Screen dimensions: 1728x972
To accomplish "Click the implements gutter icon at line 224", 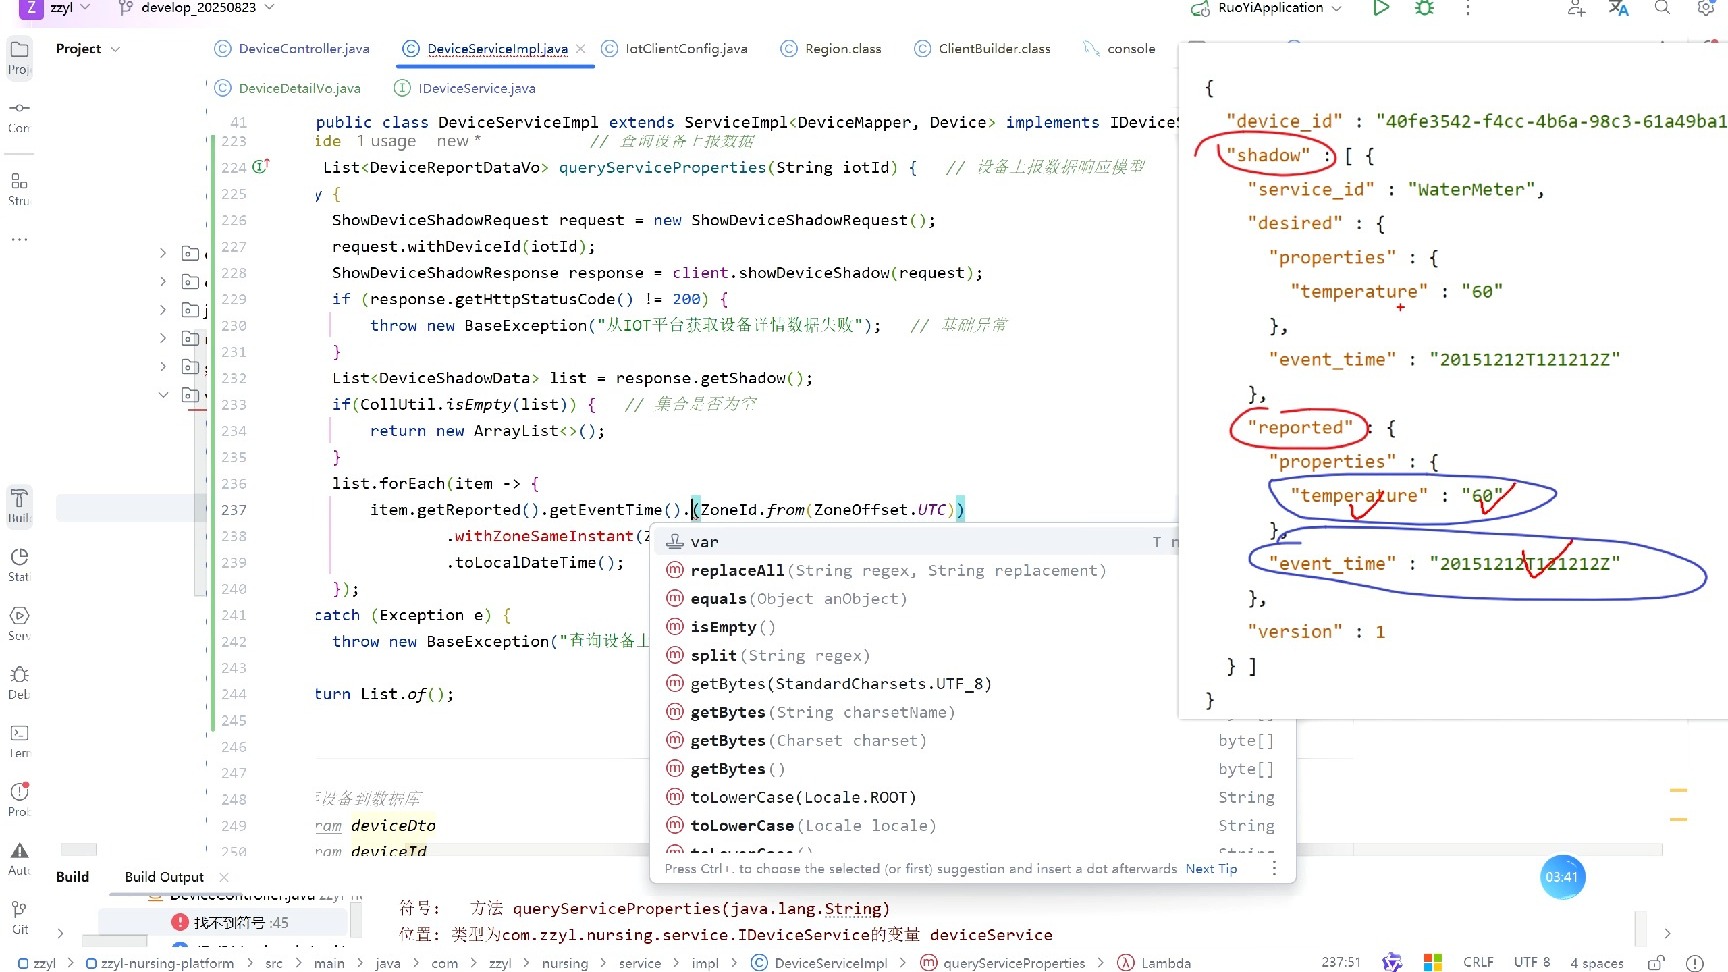I will pos(260,167).
